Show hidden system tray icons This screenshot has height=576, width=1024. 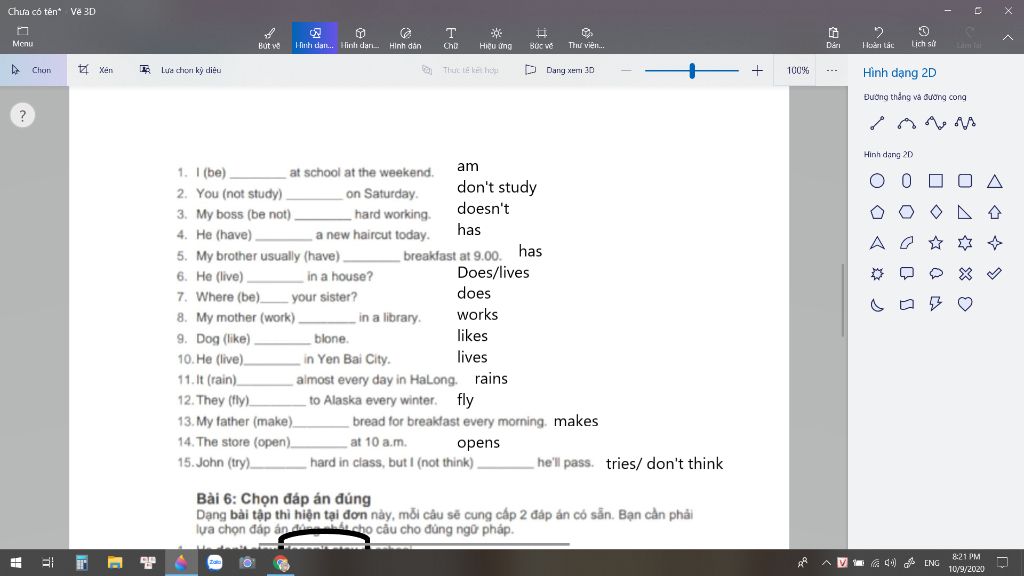[x=826, y=563]
